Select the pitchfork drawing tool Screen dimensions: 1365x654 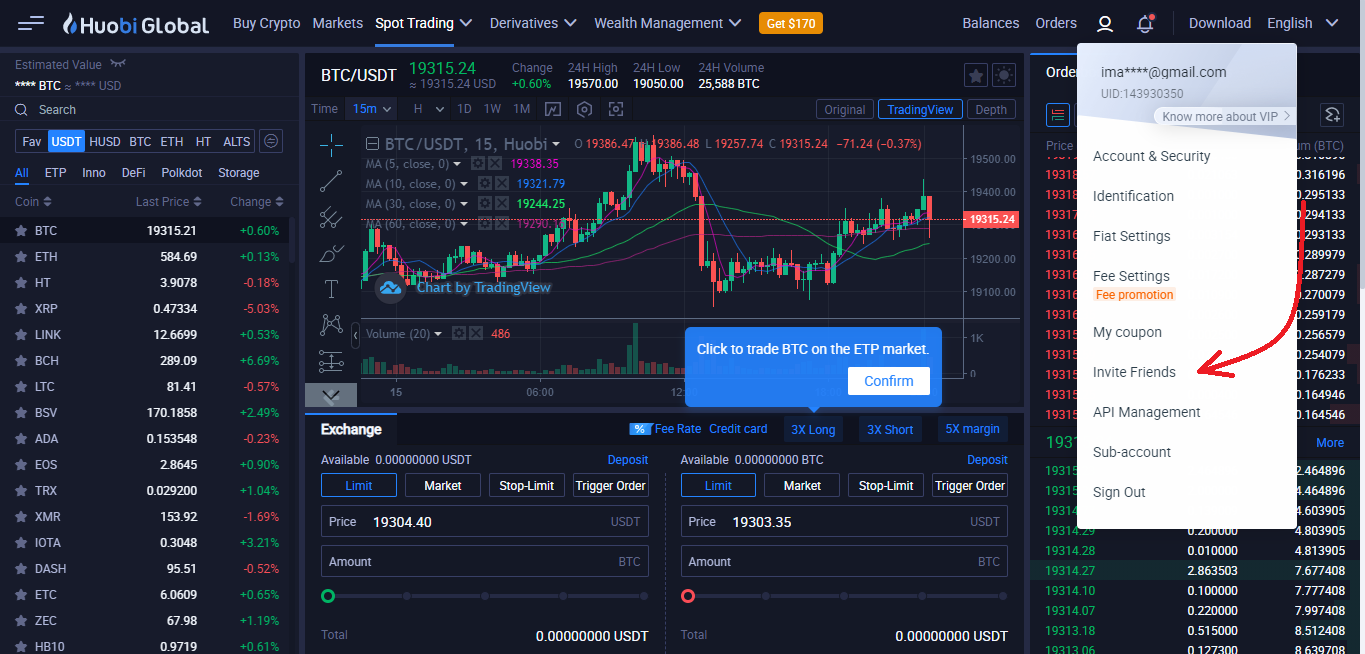[331, 217]
